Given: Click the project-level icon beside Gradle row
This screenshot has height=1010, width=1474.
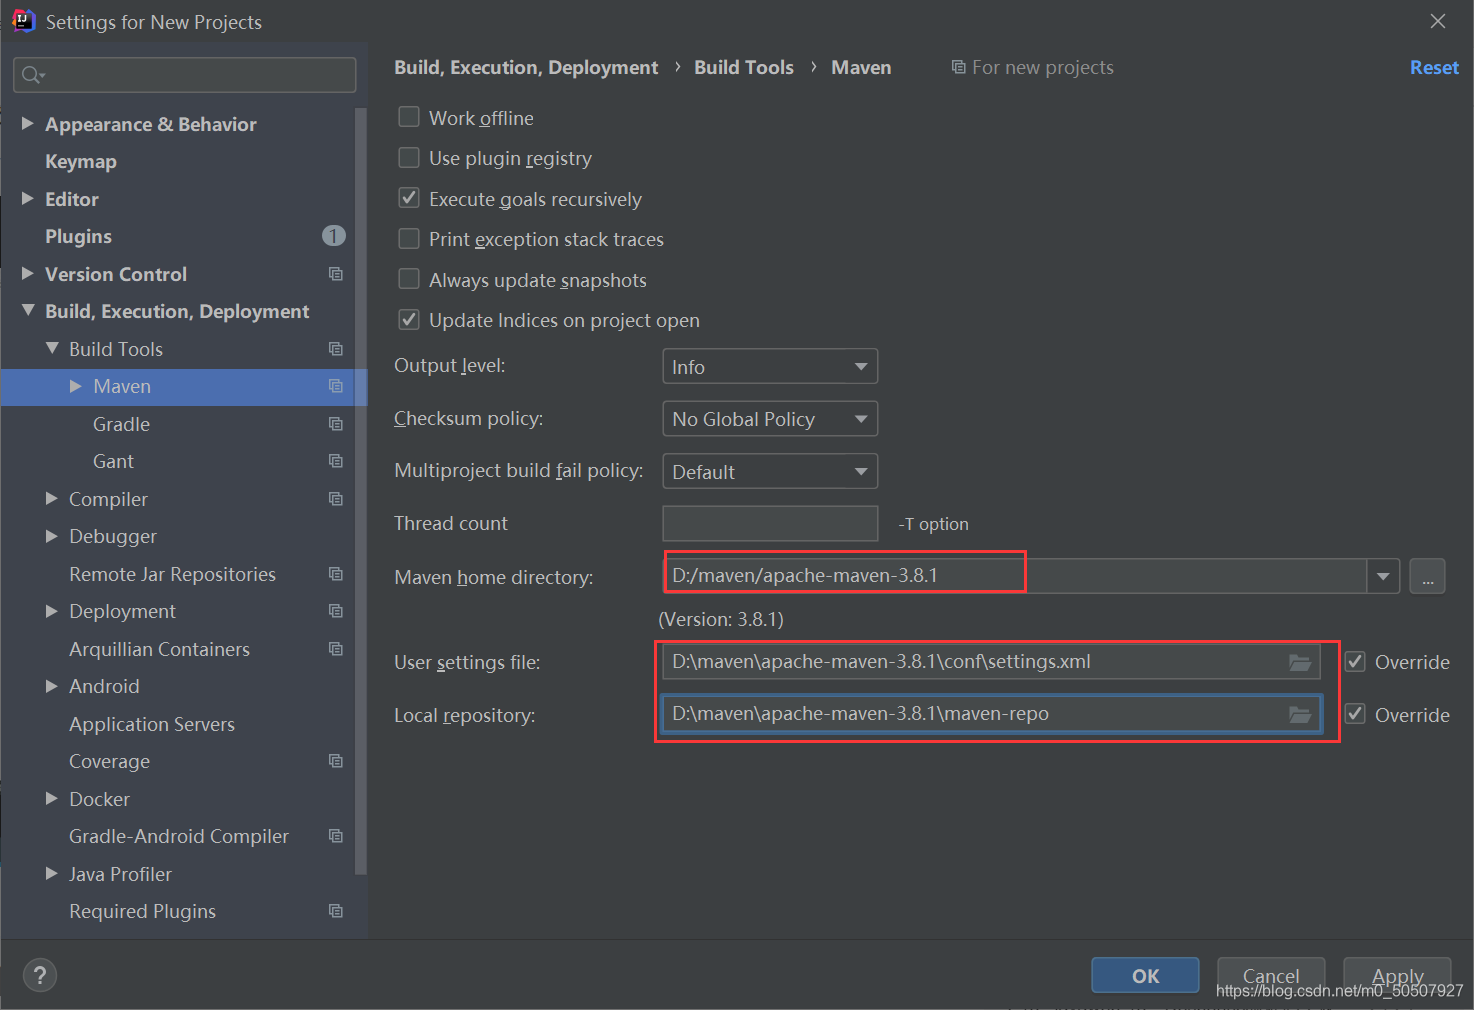Looking at the screenshot, I should [x=336, y=424].
